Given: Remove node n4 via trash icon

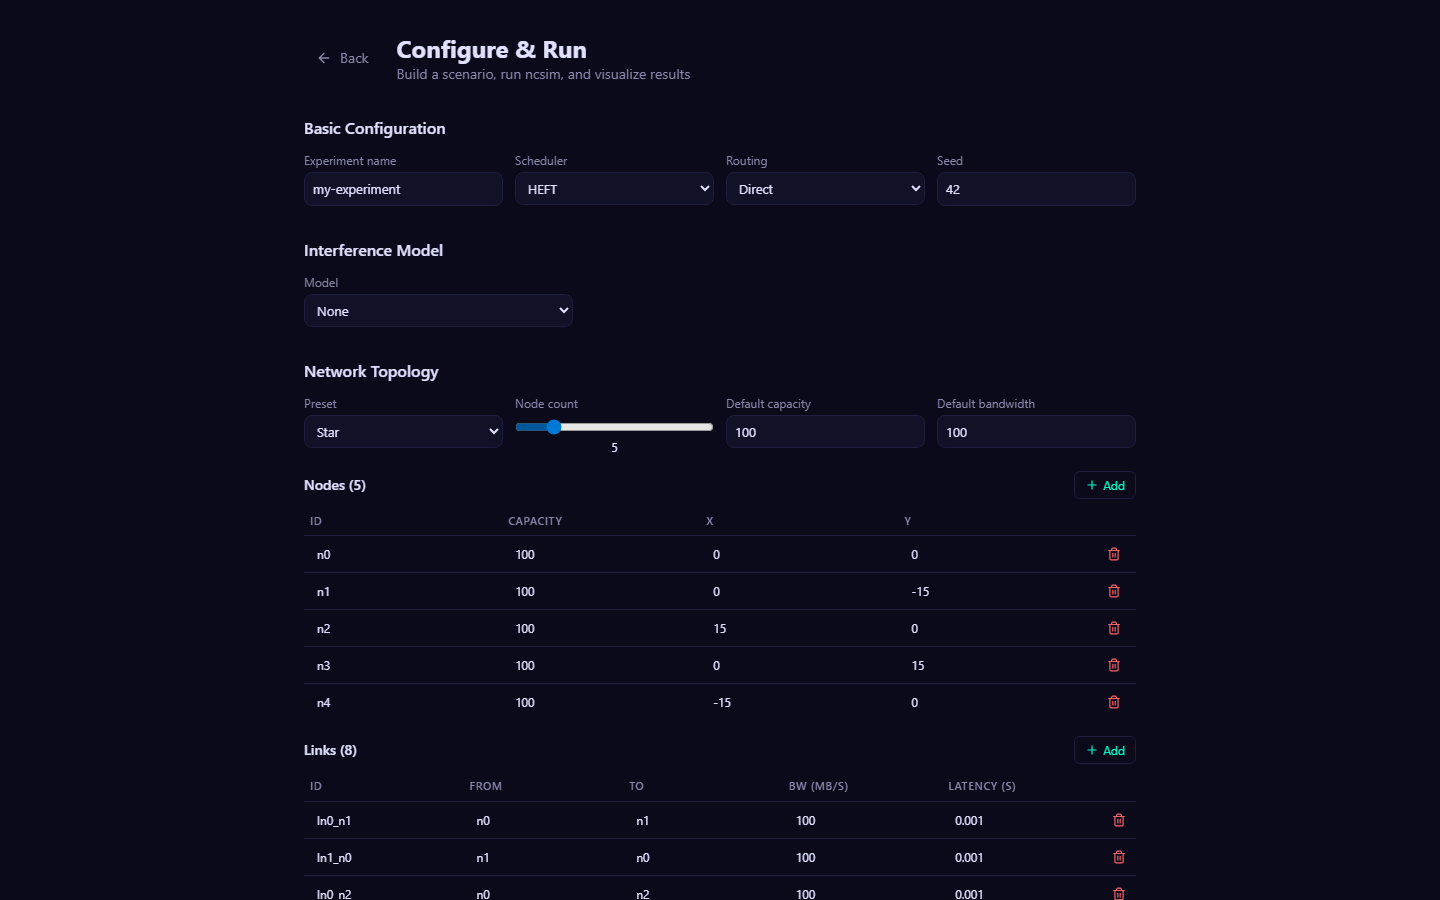Looking at the screenshot, I should (1113, 702).
